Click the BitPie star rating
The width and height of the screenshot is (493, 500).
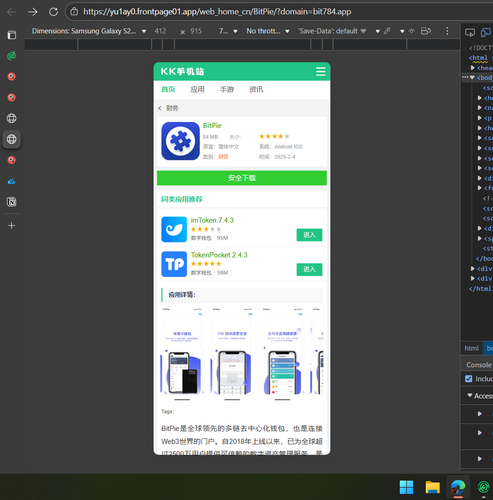(x=274, y=136)
